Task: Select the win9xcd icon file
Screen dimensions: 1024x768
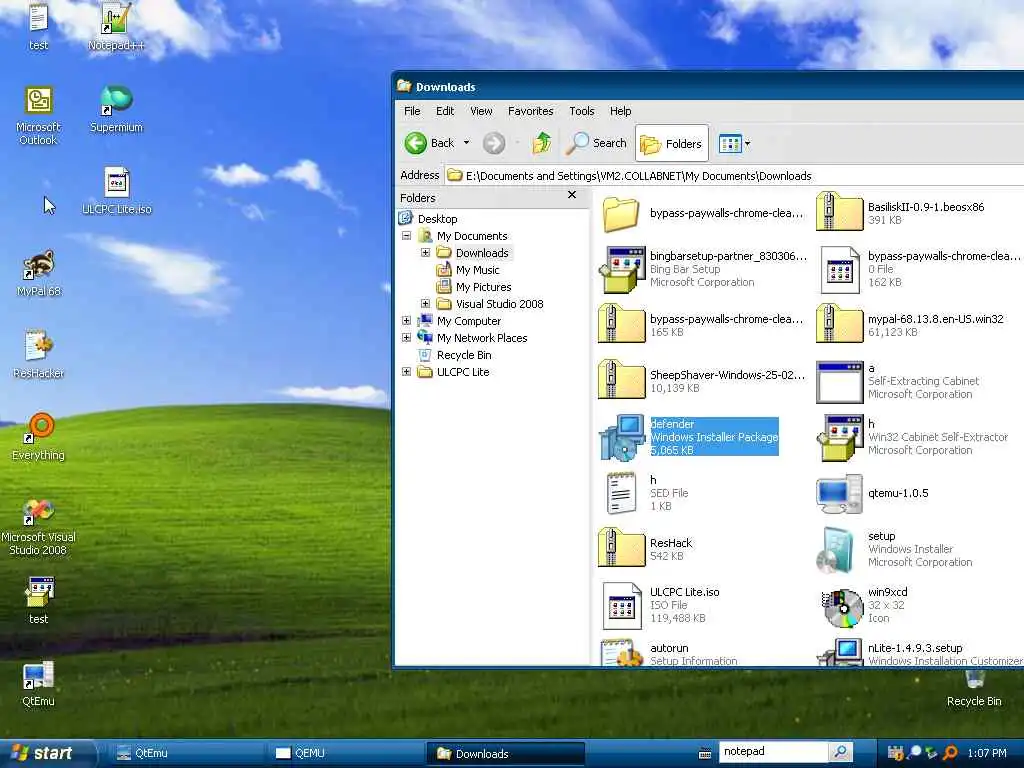Action: (865, 605)
